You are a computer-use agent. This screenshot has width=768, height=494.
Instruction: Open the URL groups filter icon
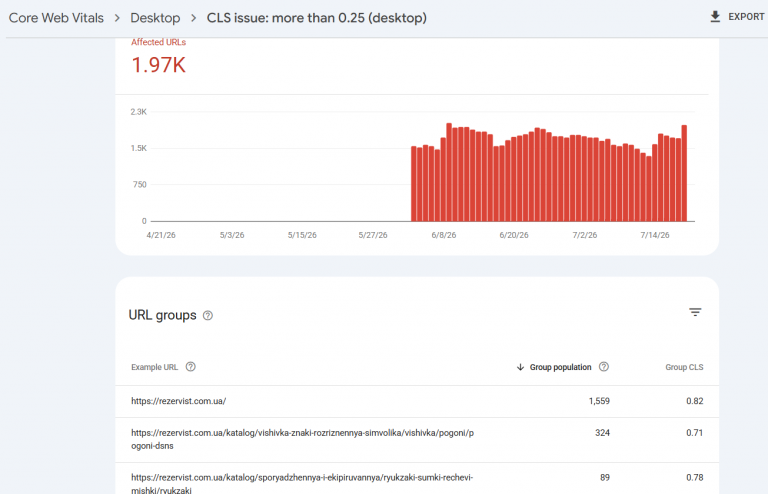[x=695, y=312]
